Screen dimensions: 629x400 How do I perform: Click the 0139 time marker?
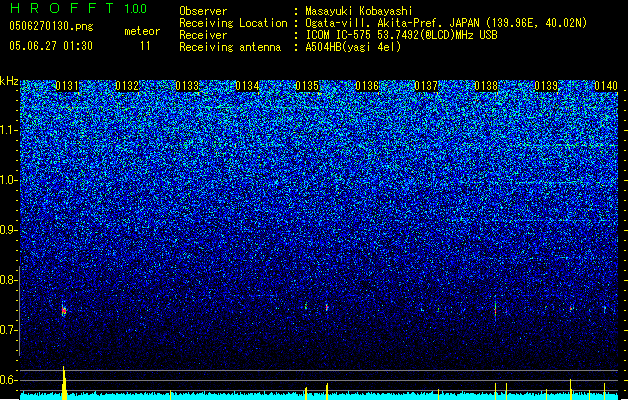546,86
